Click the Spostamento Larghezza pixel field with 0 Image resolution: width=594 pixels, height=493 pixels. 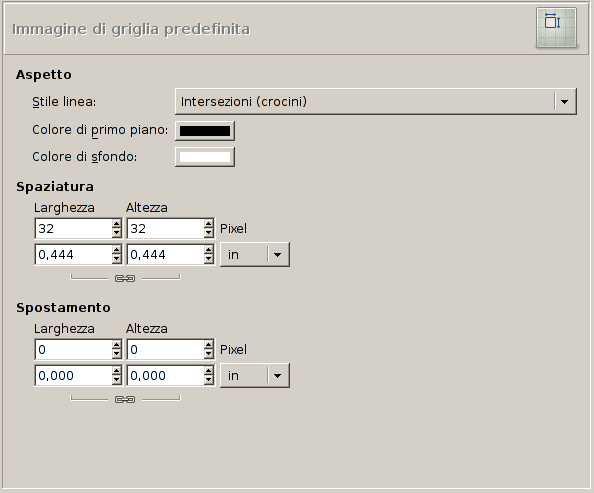pos(73,349)
